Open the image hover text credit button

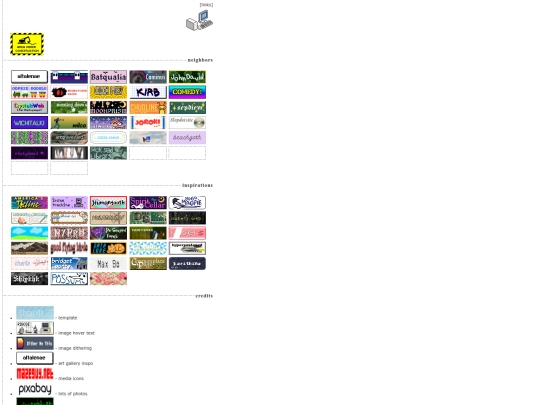tap(35, 328)
